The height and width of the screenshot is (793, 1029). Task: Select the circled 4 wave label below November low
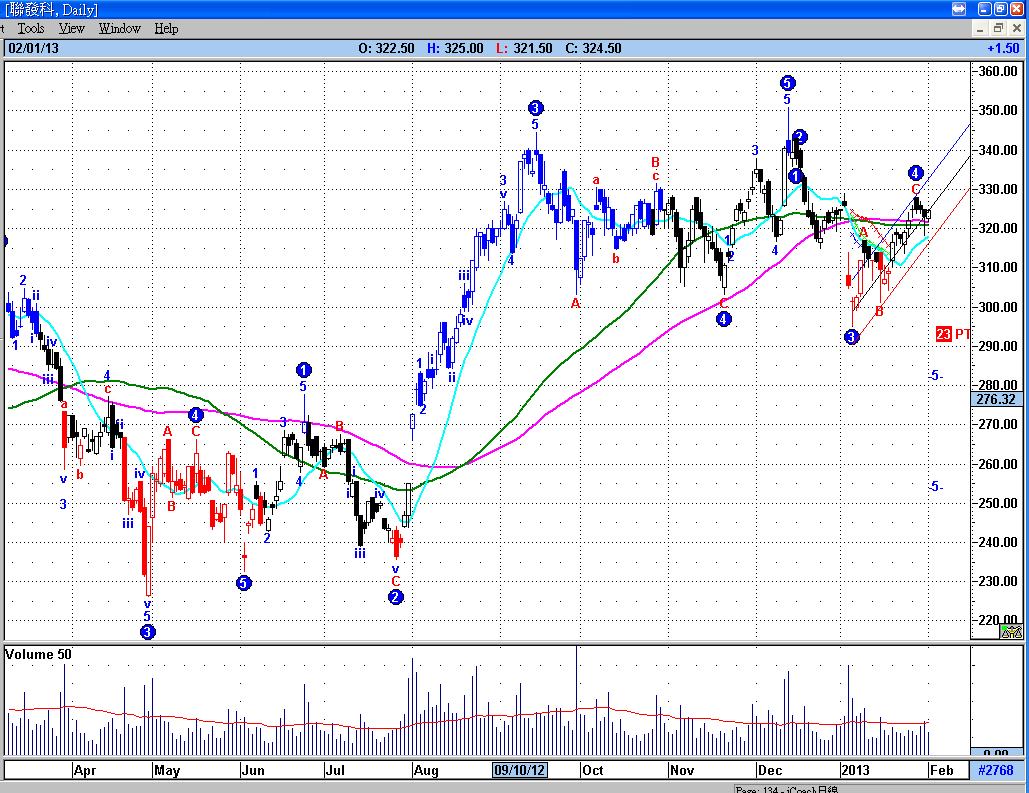[x=723, y=320]
